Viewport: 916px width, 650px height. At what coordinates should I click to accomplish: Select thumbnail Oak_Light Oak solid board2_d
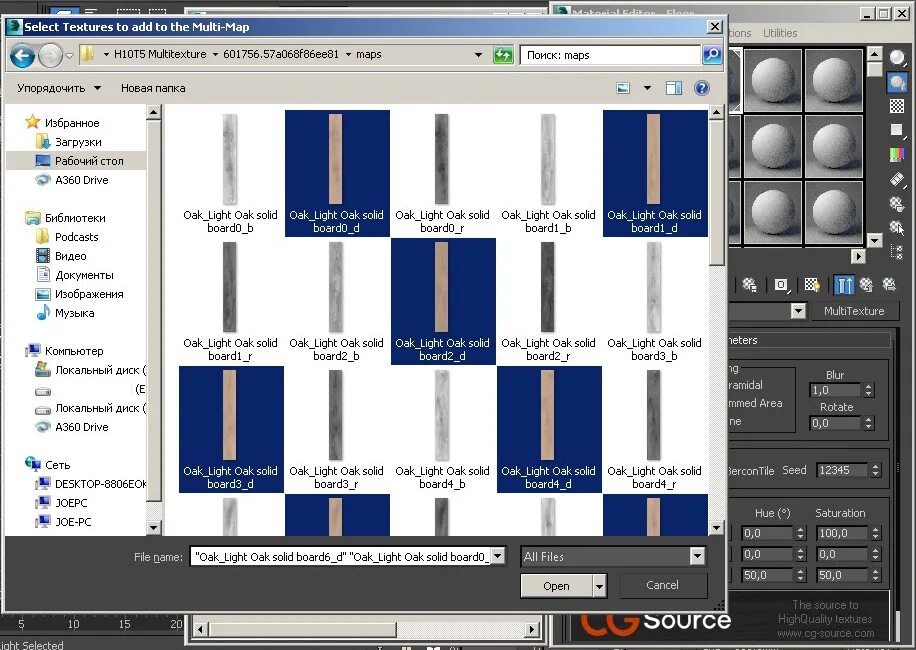tap(443, 301)
